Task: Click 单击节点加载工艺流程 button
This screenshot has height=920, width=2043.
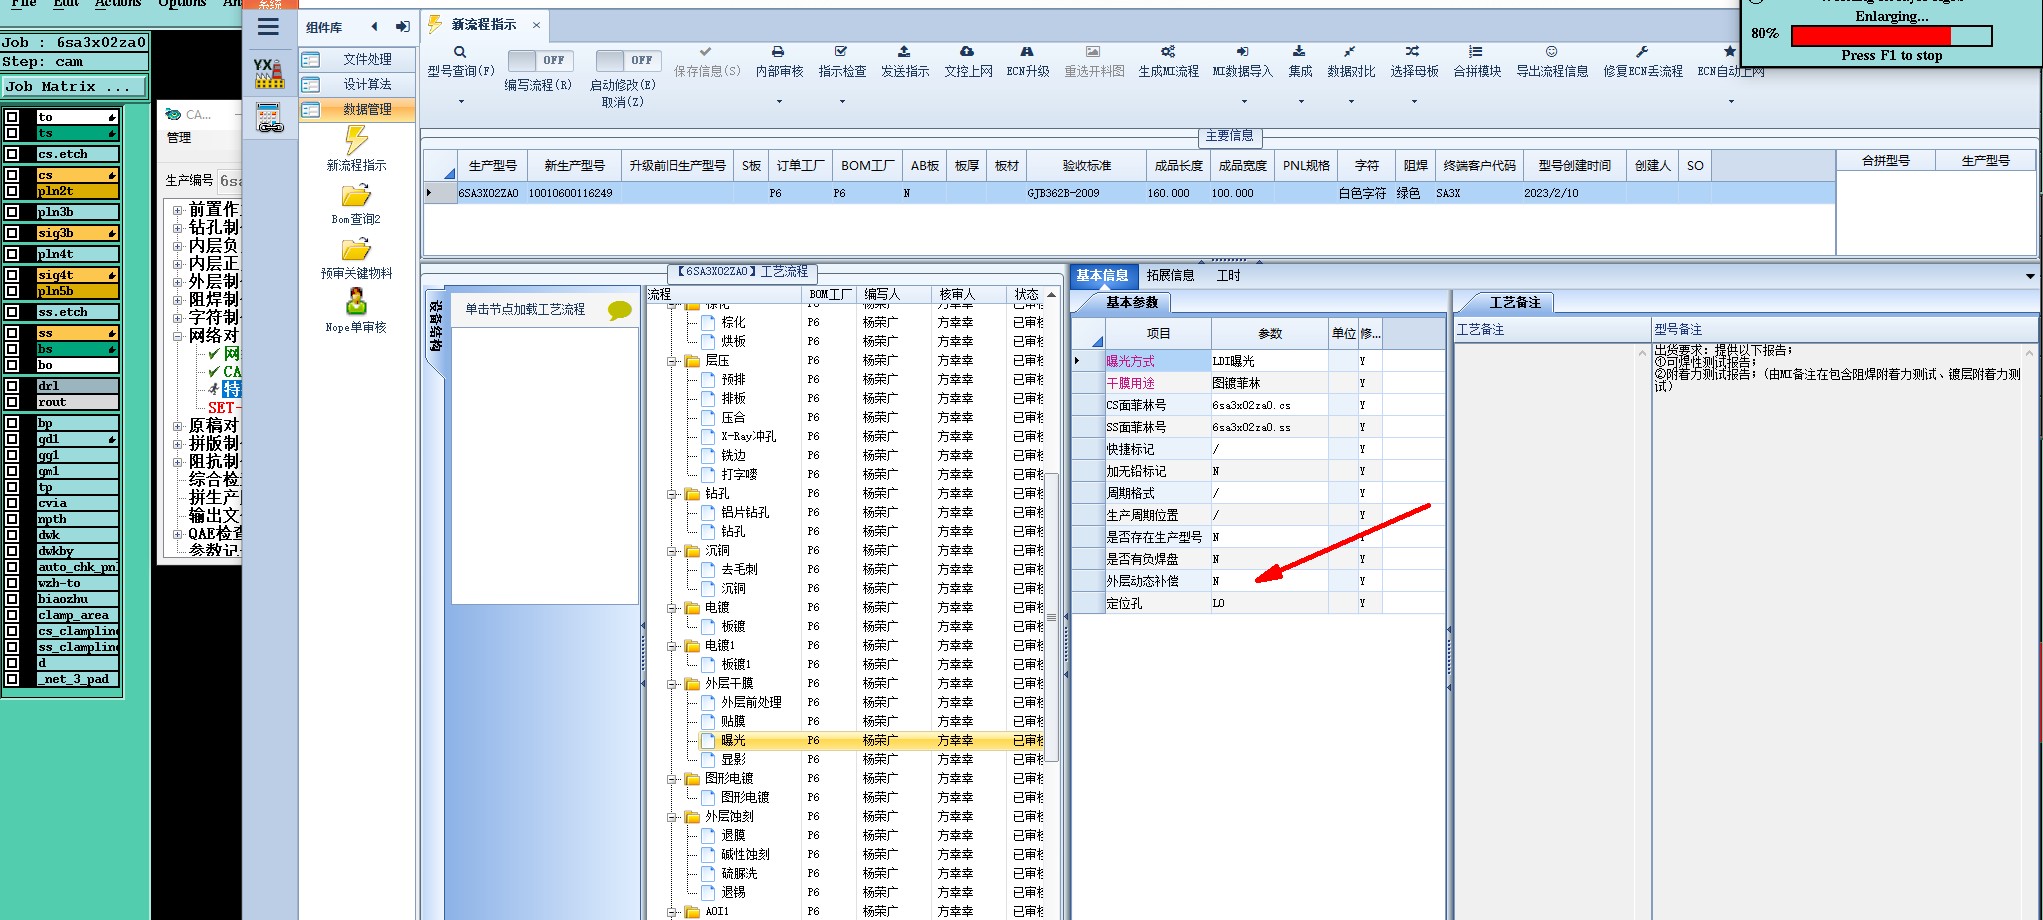Action: click(525, 310)
